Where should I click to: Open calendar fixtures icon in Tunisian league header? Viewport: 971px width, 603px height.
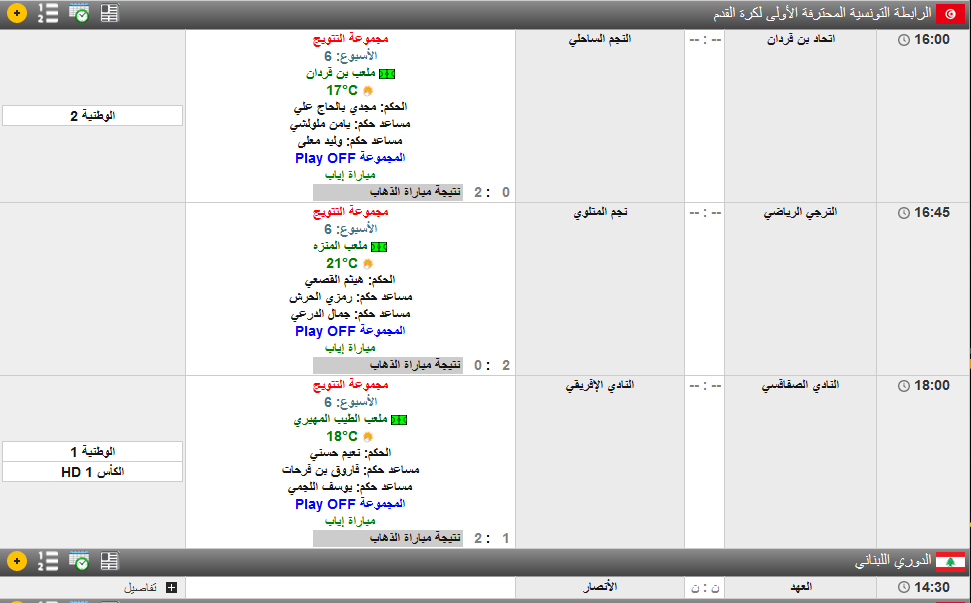click(x=79, y=13)
